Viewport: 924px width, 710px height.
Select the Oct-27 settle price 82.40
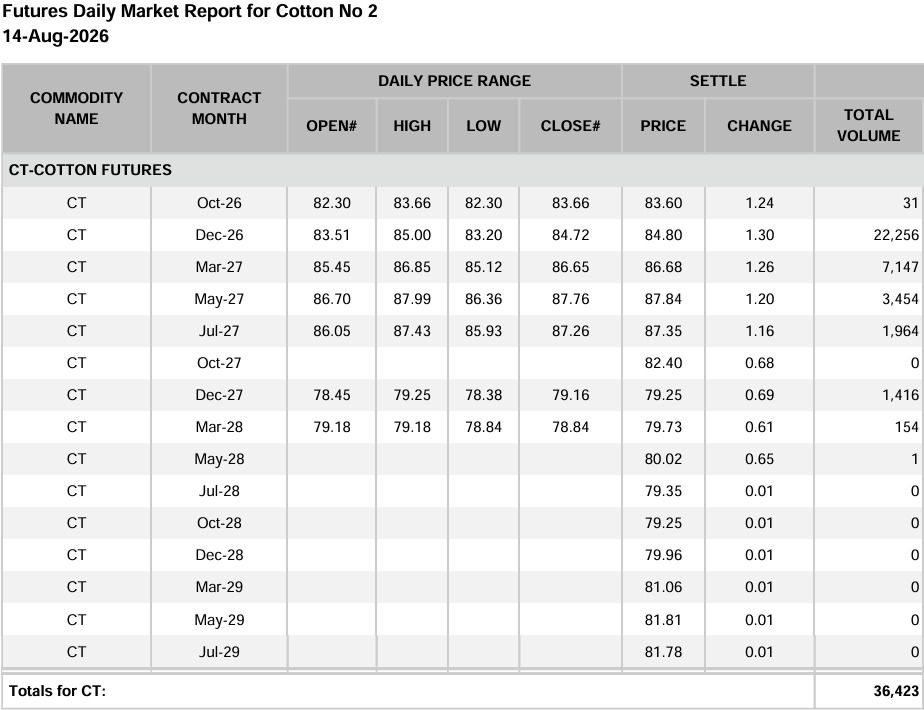pos(663,363)
